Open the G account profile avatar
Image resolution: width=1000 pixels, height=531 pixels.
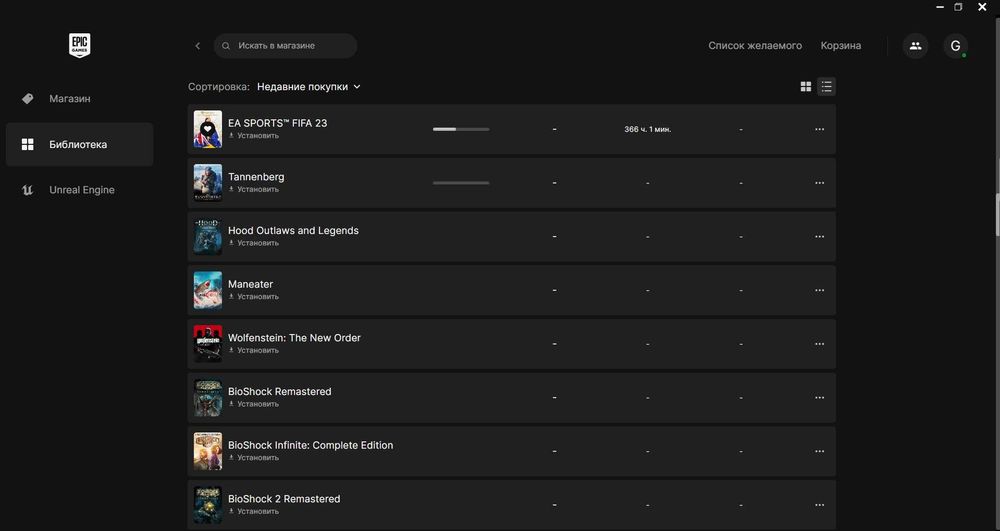pos(955,46)
